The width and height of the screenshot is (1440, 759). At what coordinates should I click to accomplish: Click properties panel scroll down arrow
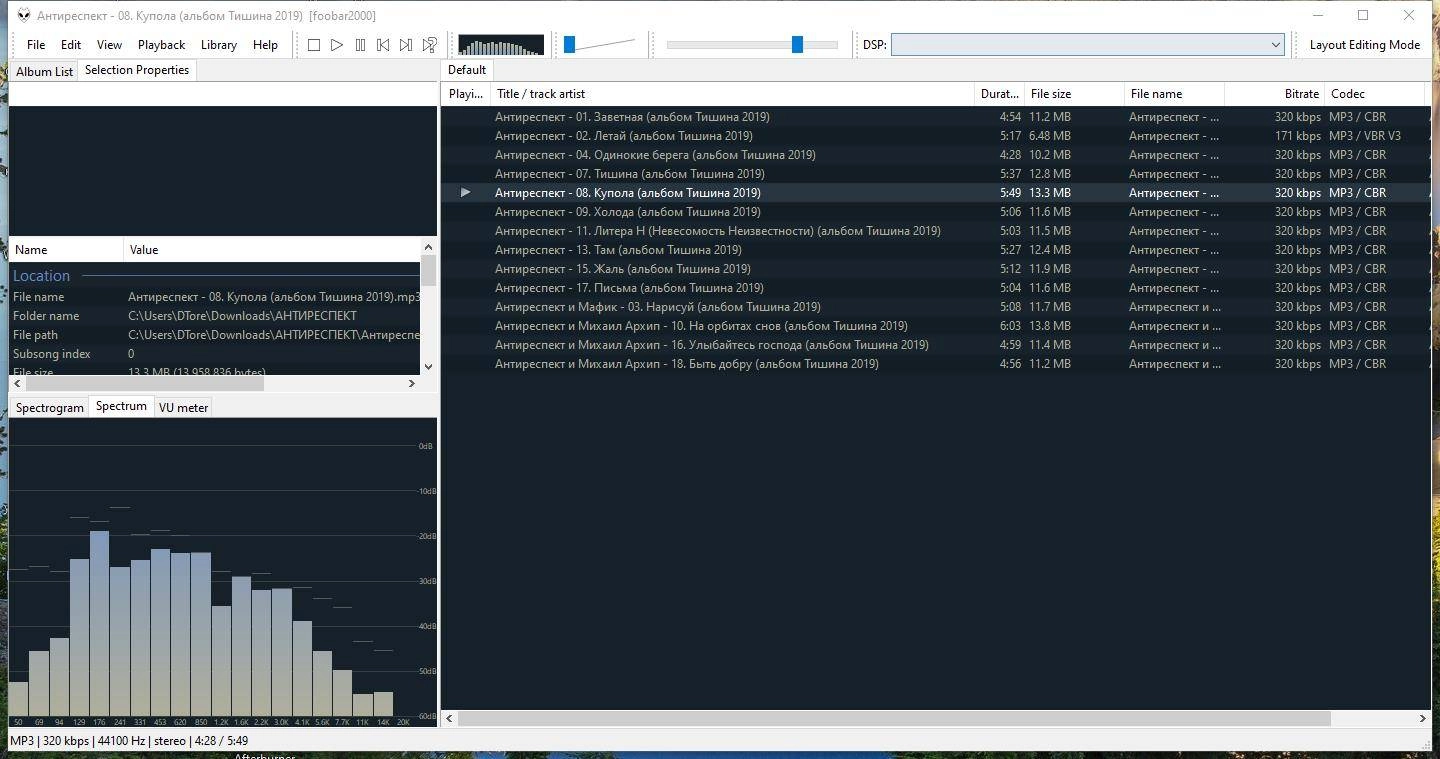[428, 366]
